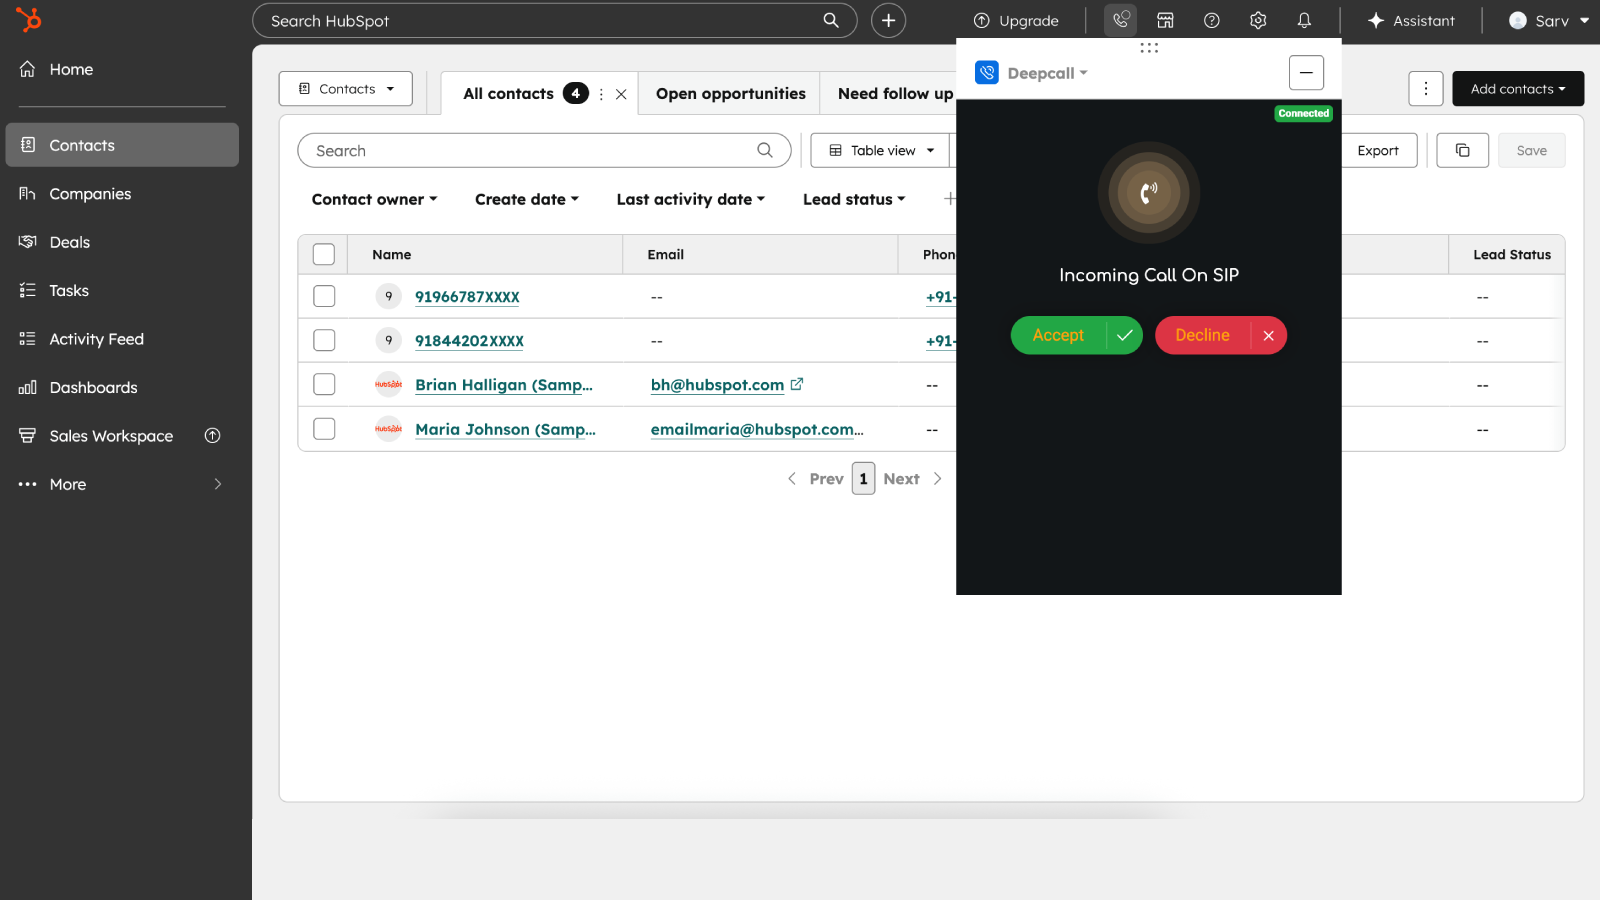The height and width of the screenshot is (900, 1600).
Task: Open the Assistant sparkle button
Action: [1411, 20]
